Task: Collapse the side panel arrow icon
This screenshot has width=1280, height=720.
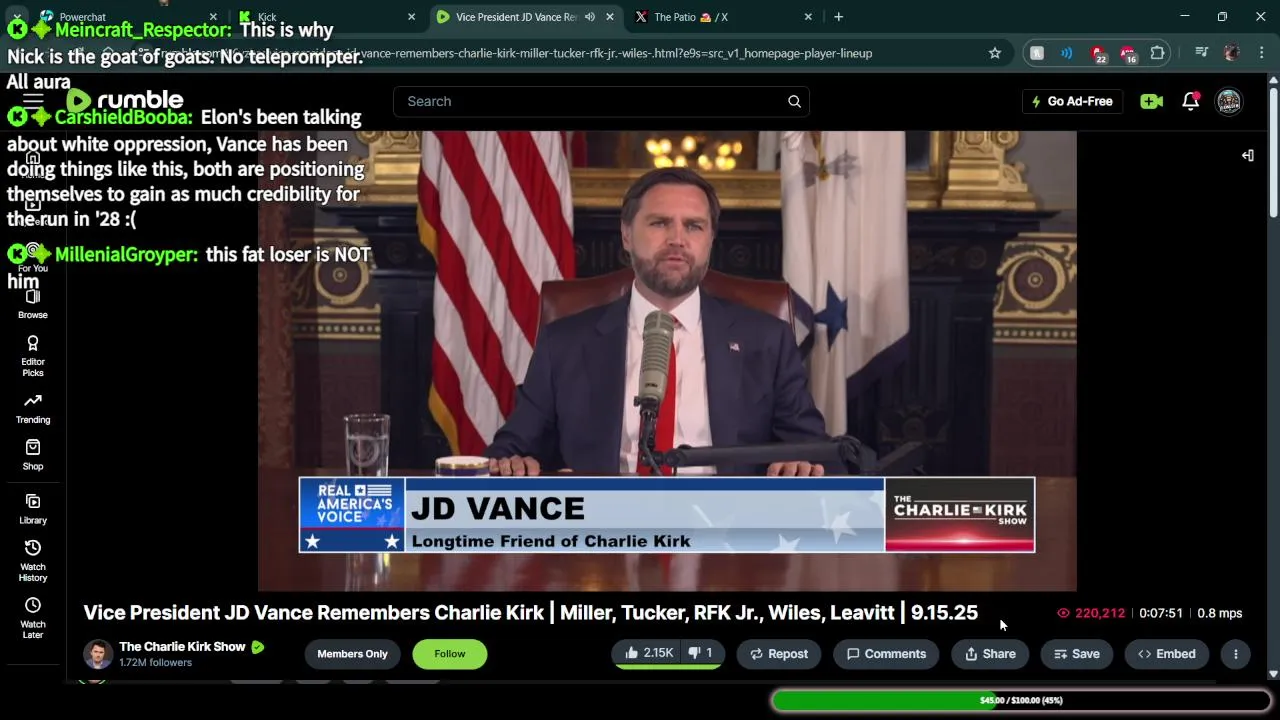Action: tap(1247, 155)
